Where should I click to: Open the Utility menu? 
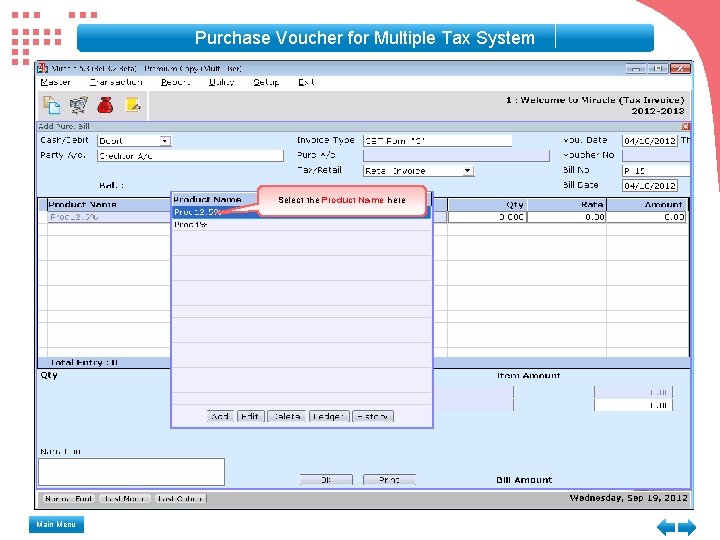click(221, 82)
